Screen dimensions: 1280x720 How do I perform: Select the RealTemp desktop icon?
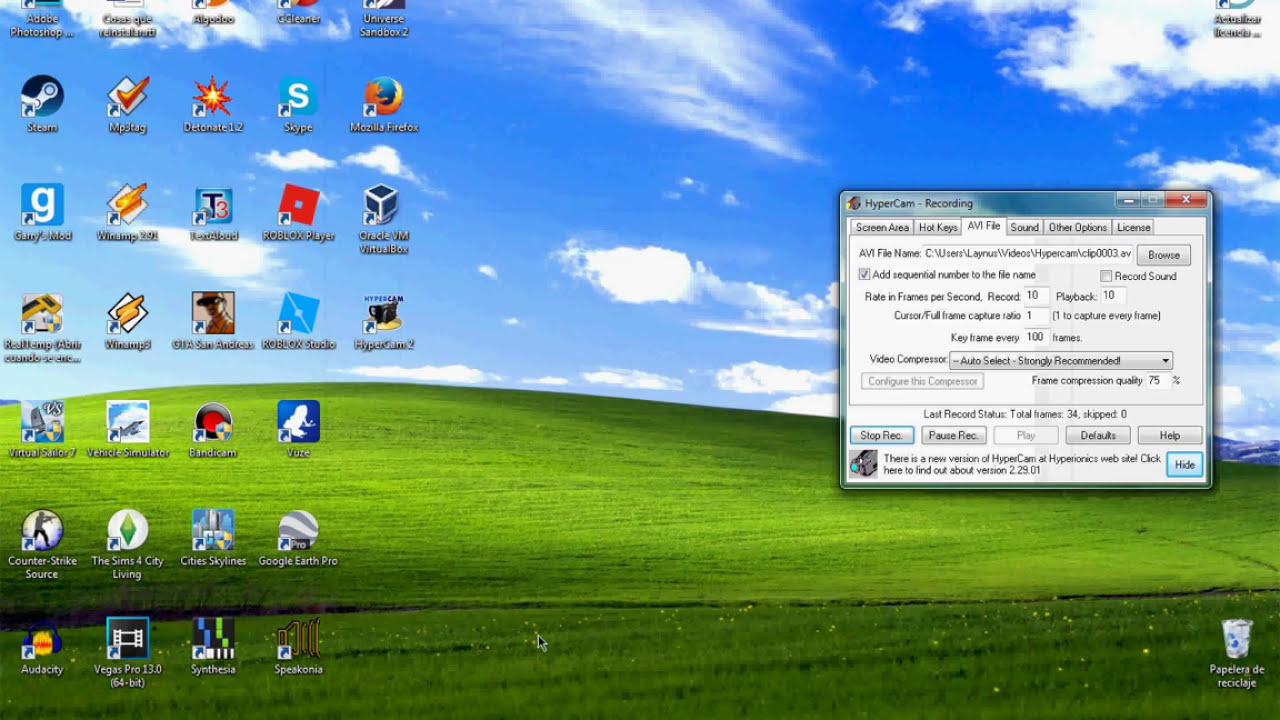42,327
